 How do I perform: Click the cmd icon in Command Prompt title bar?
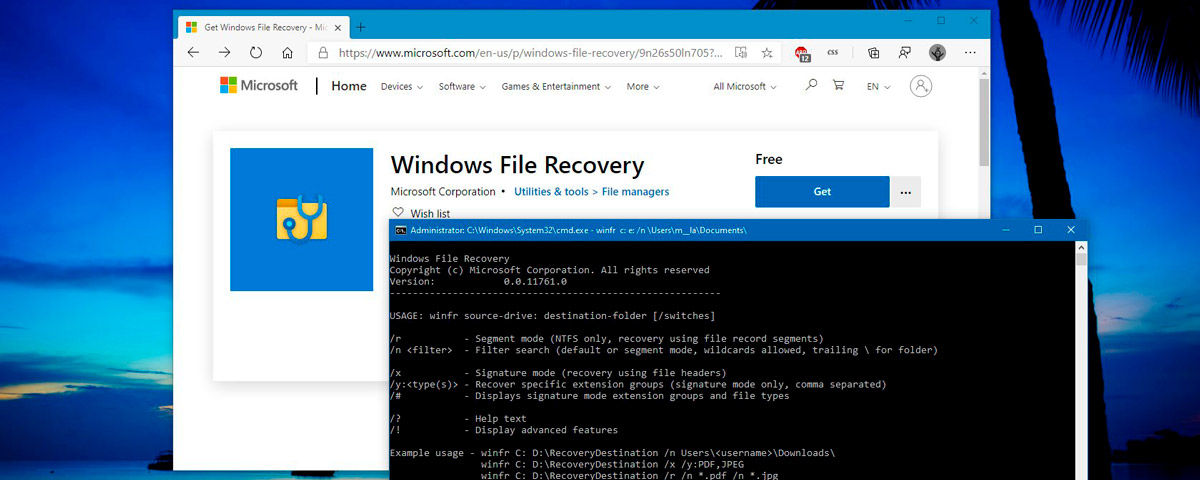tap(400, 230)
